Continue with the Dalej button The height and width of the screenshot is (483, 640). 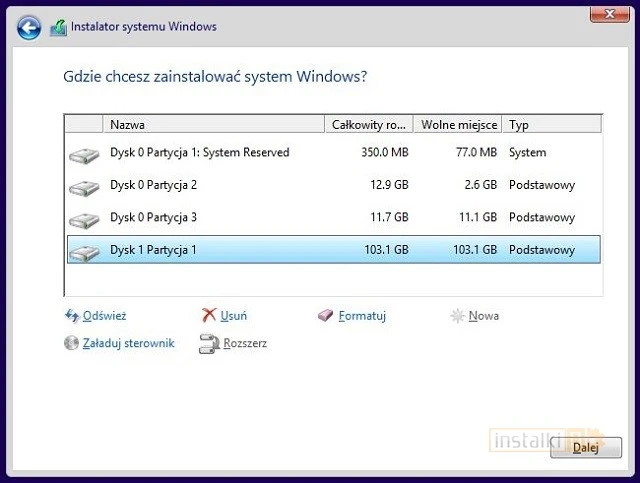click(586, 447)
